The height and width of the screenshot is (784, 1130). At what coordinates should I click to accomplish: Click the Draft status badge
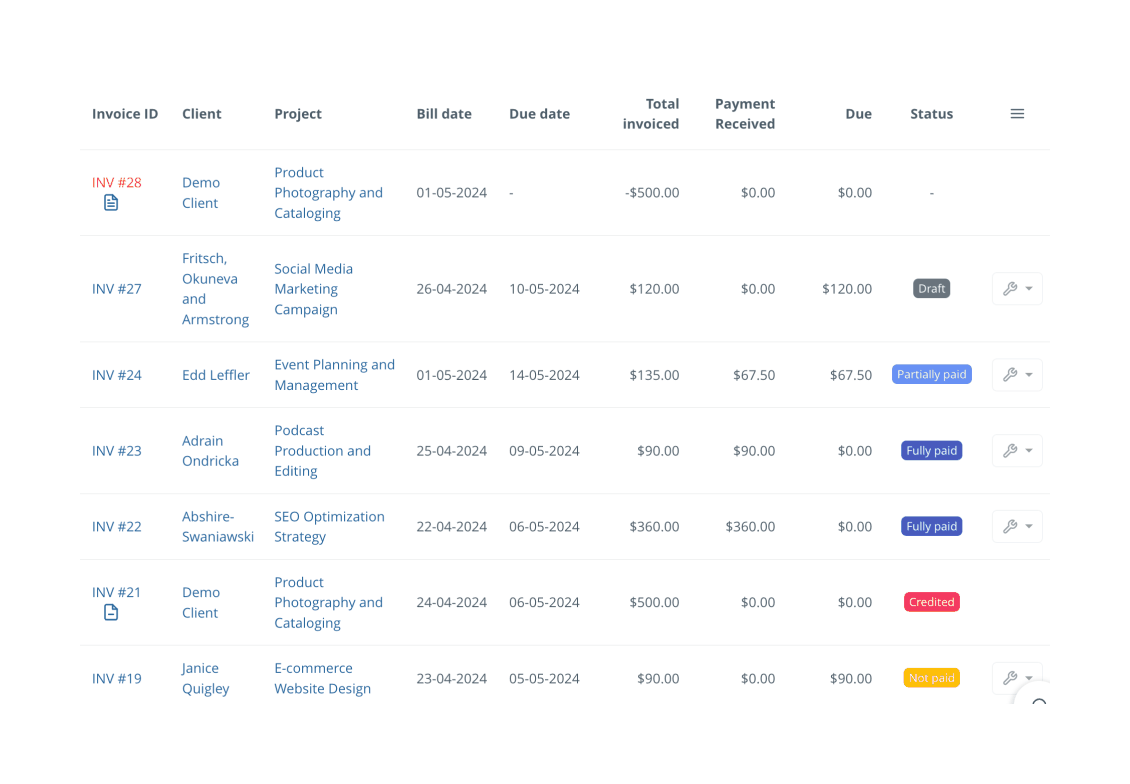click(931, 289)
